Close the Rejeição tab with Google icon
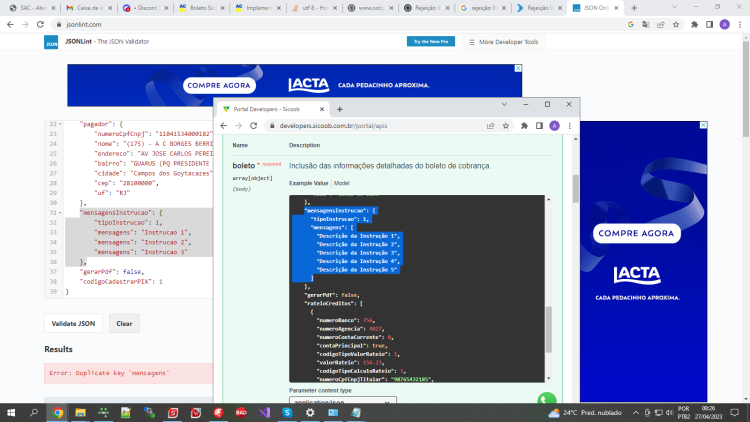 click(504, 8)
